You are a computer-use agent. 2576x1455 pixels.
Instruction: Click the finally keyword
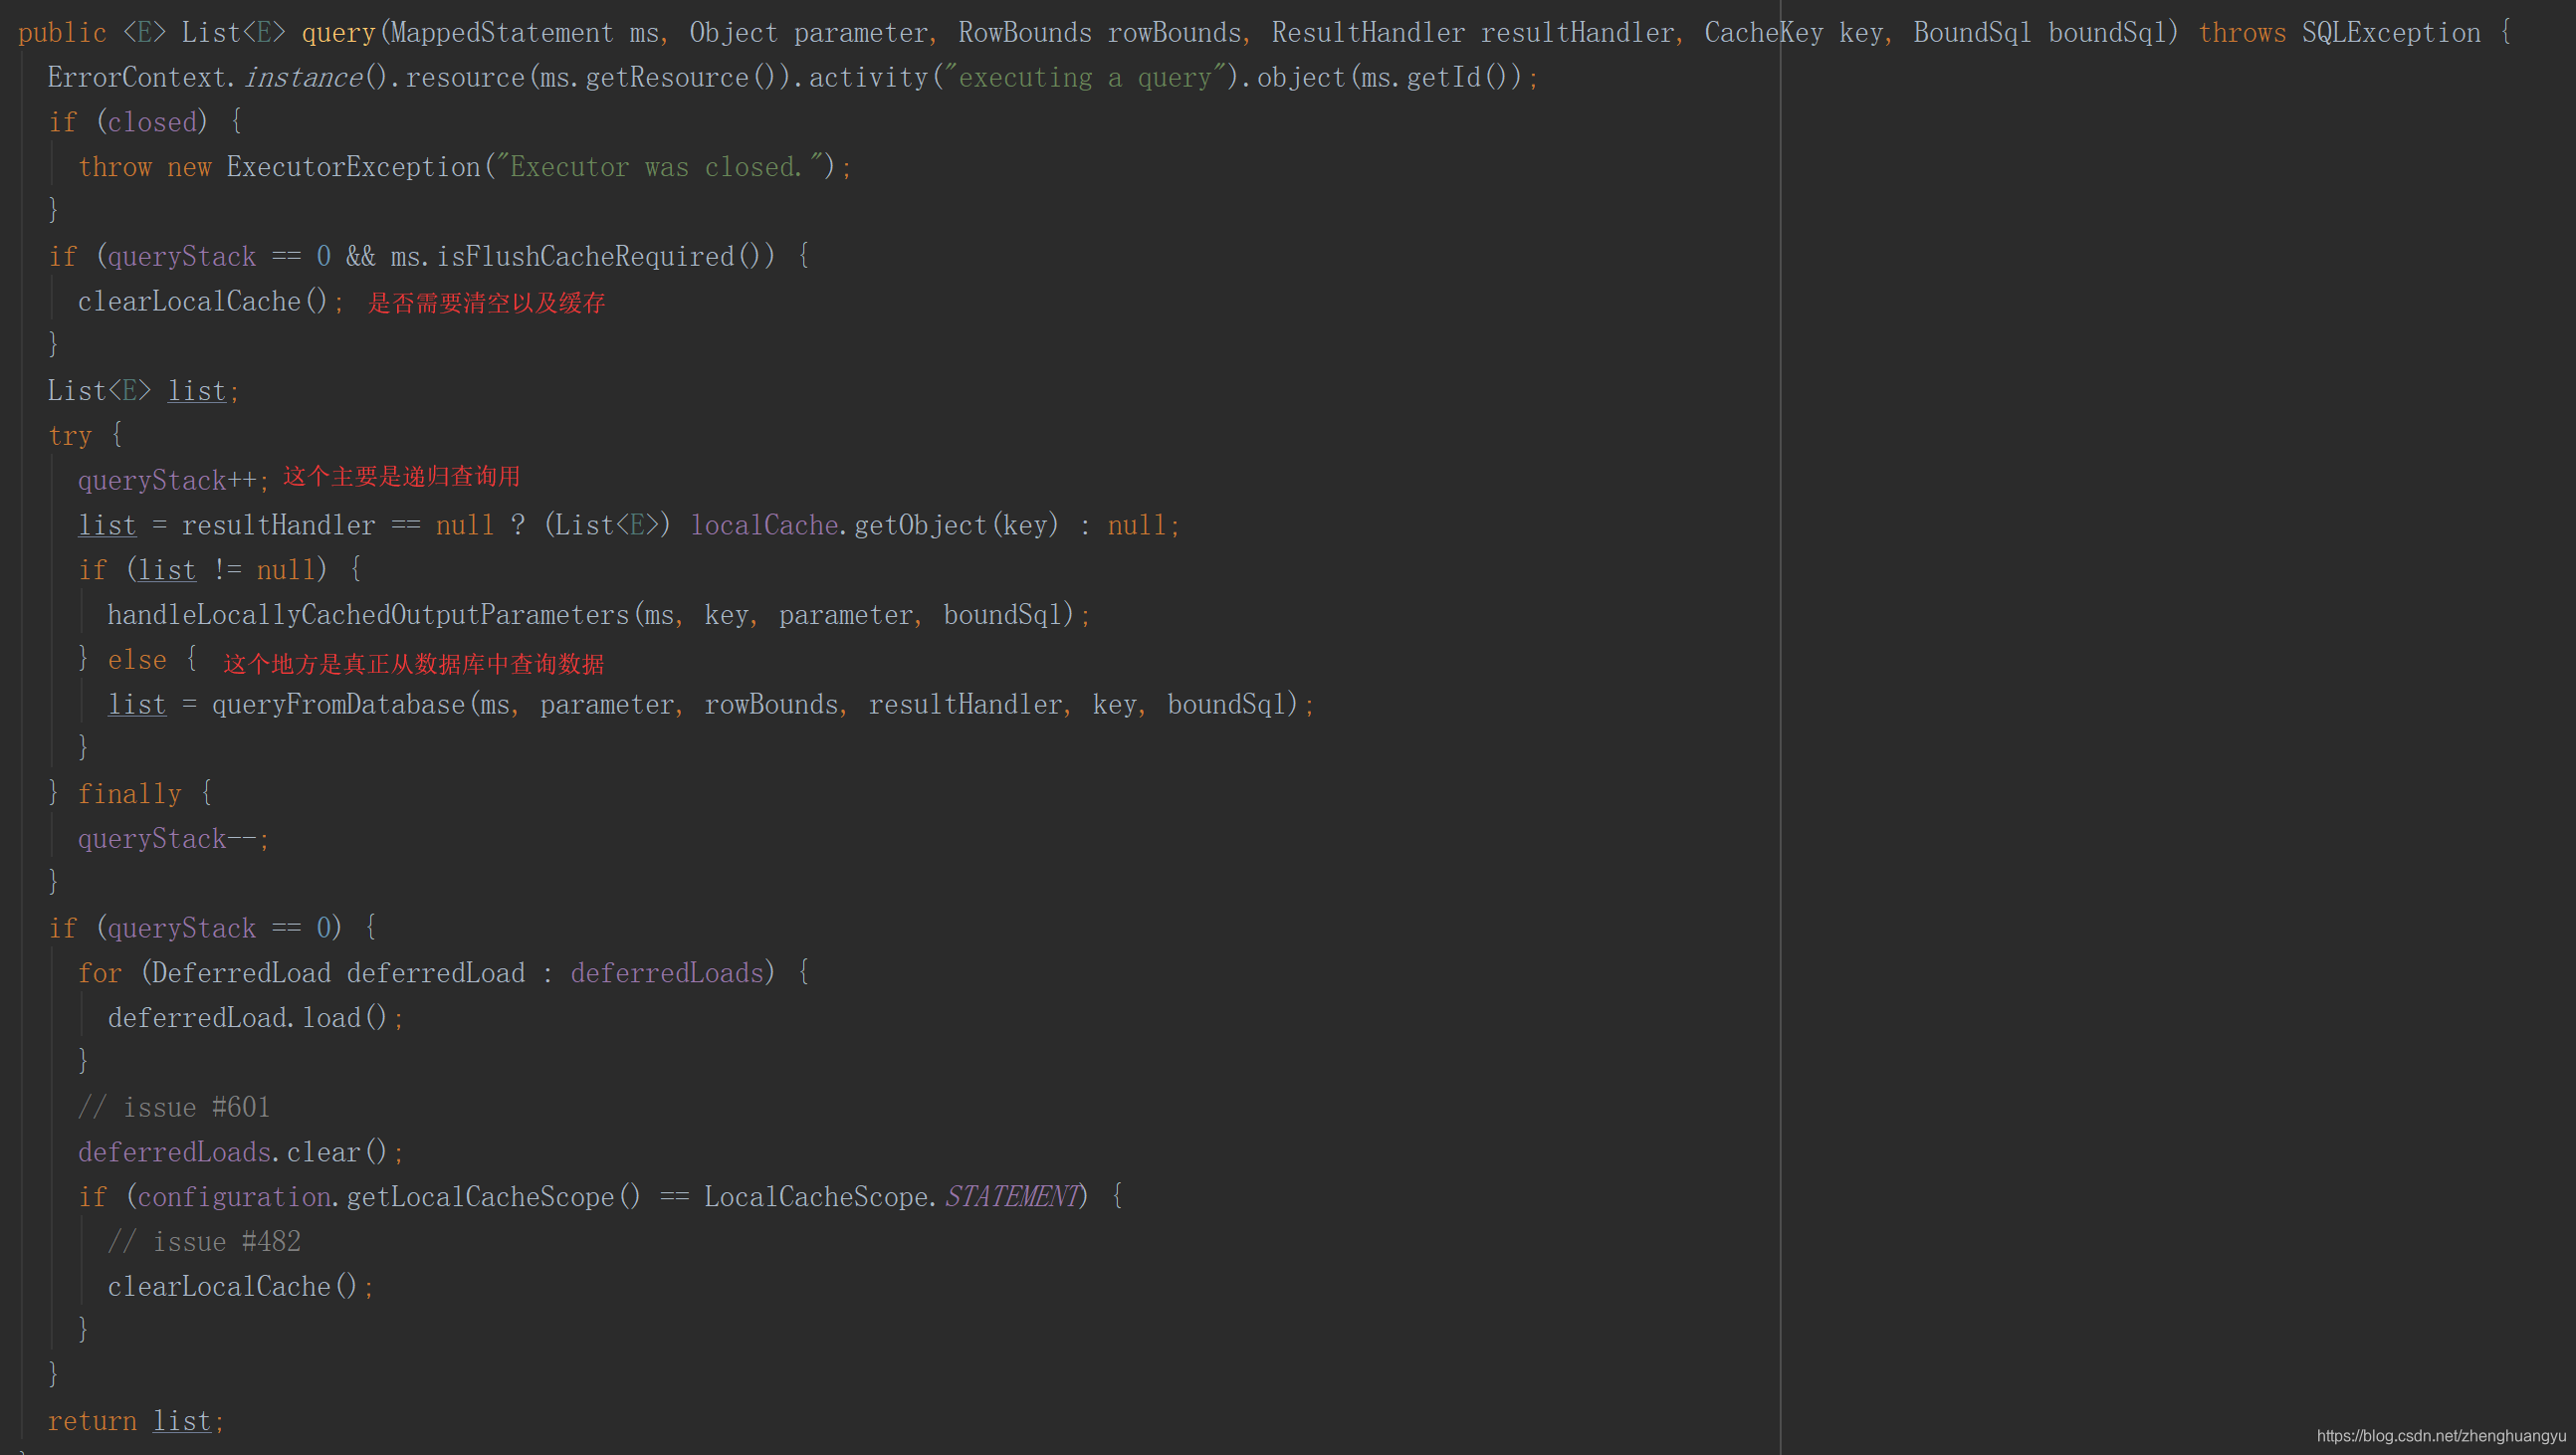(x=130, y=794)
